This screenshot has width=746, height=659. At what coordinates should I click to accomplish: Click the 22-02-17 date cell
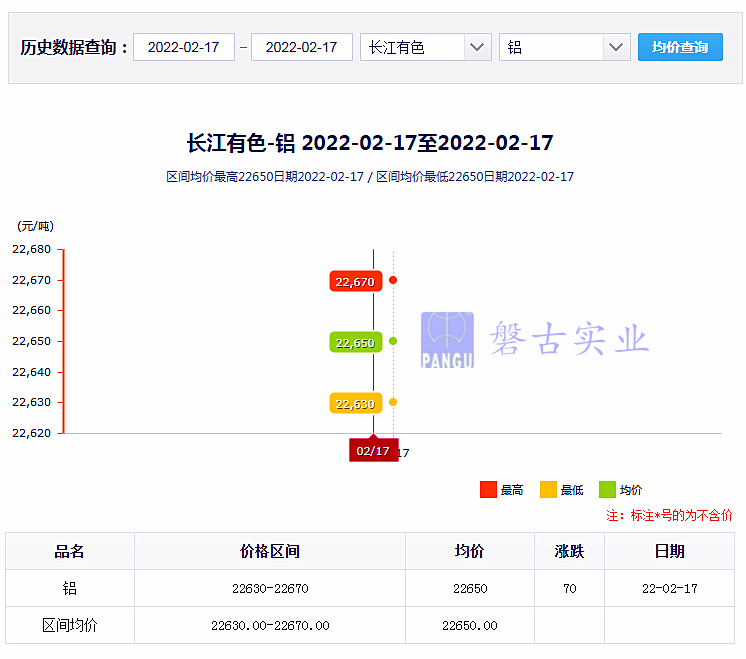669,588
